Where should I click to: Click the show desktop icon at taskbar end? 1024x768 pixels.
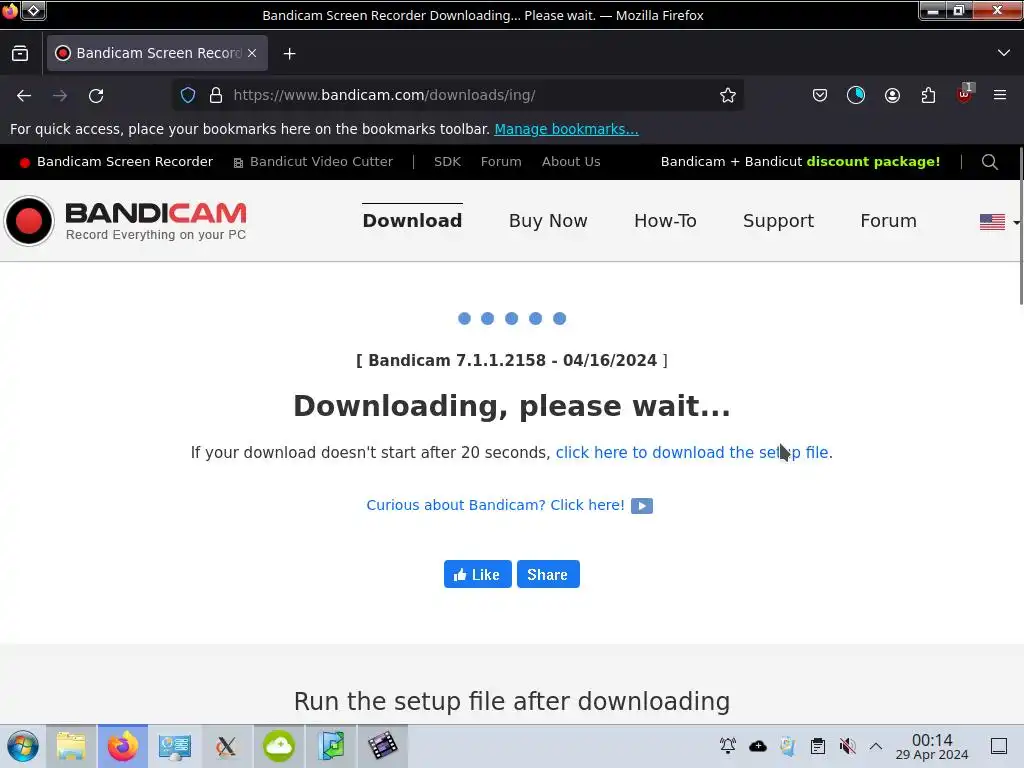(x=999, y=746)
